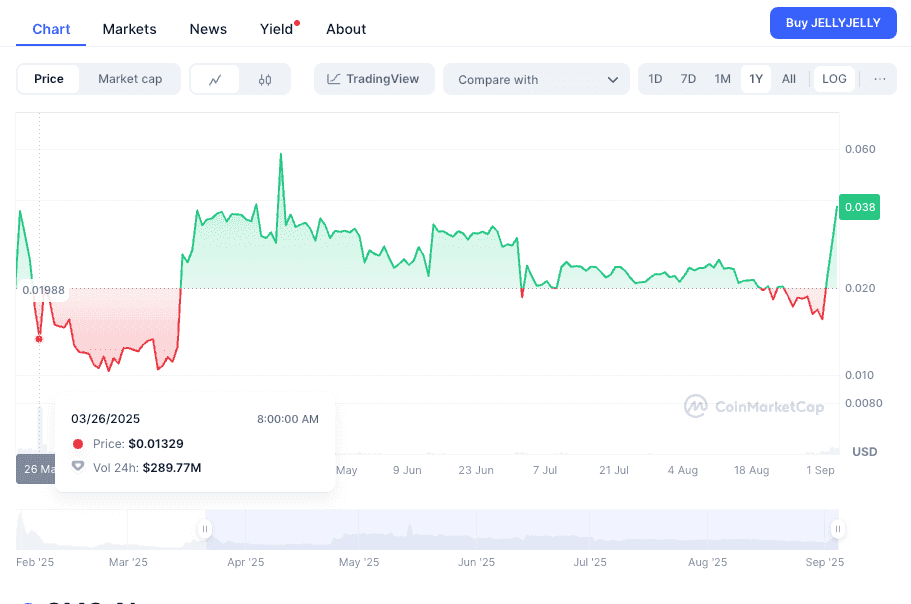Viewport: 911px width, 604px height.
Task: Click the right range slider handle
Action: [837, 529]
